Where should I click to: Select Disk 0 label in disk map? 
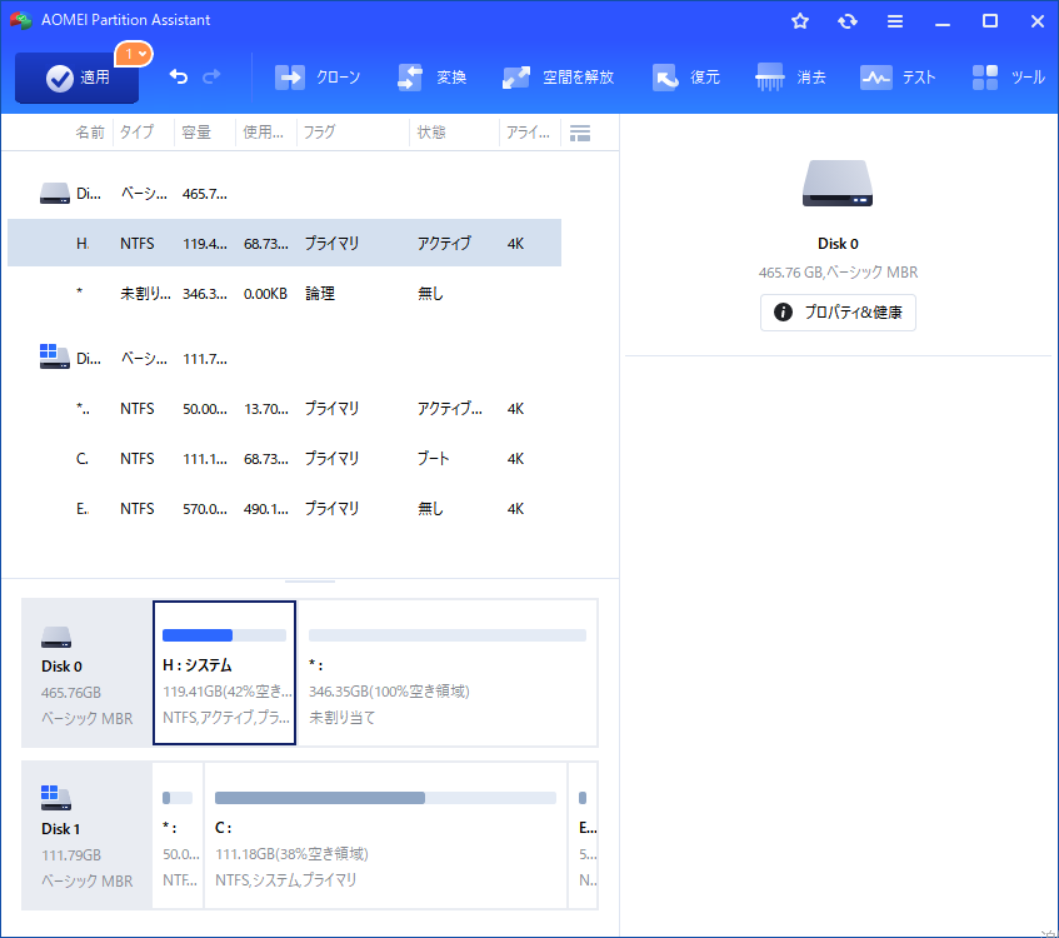click(61, 667)
